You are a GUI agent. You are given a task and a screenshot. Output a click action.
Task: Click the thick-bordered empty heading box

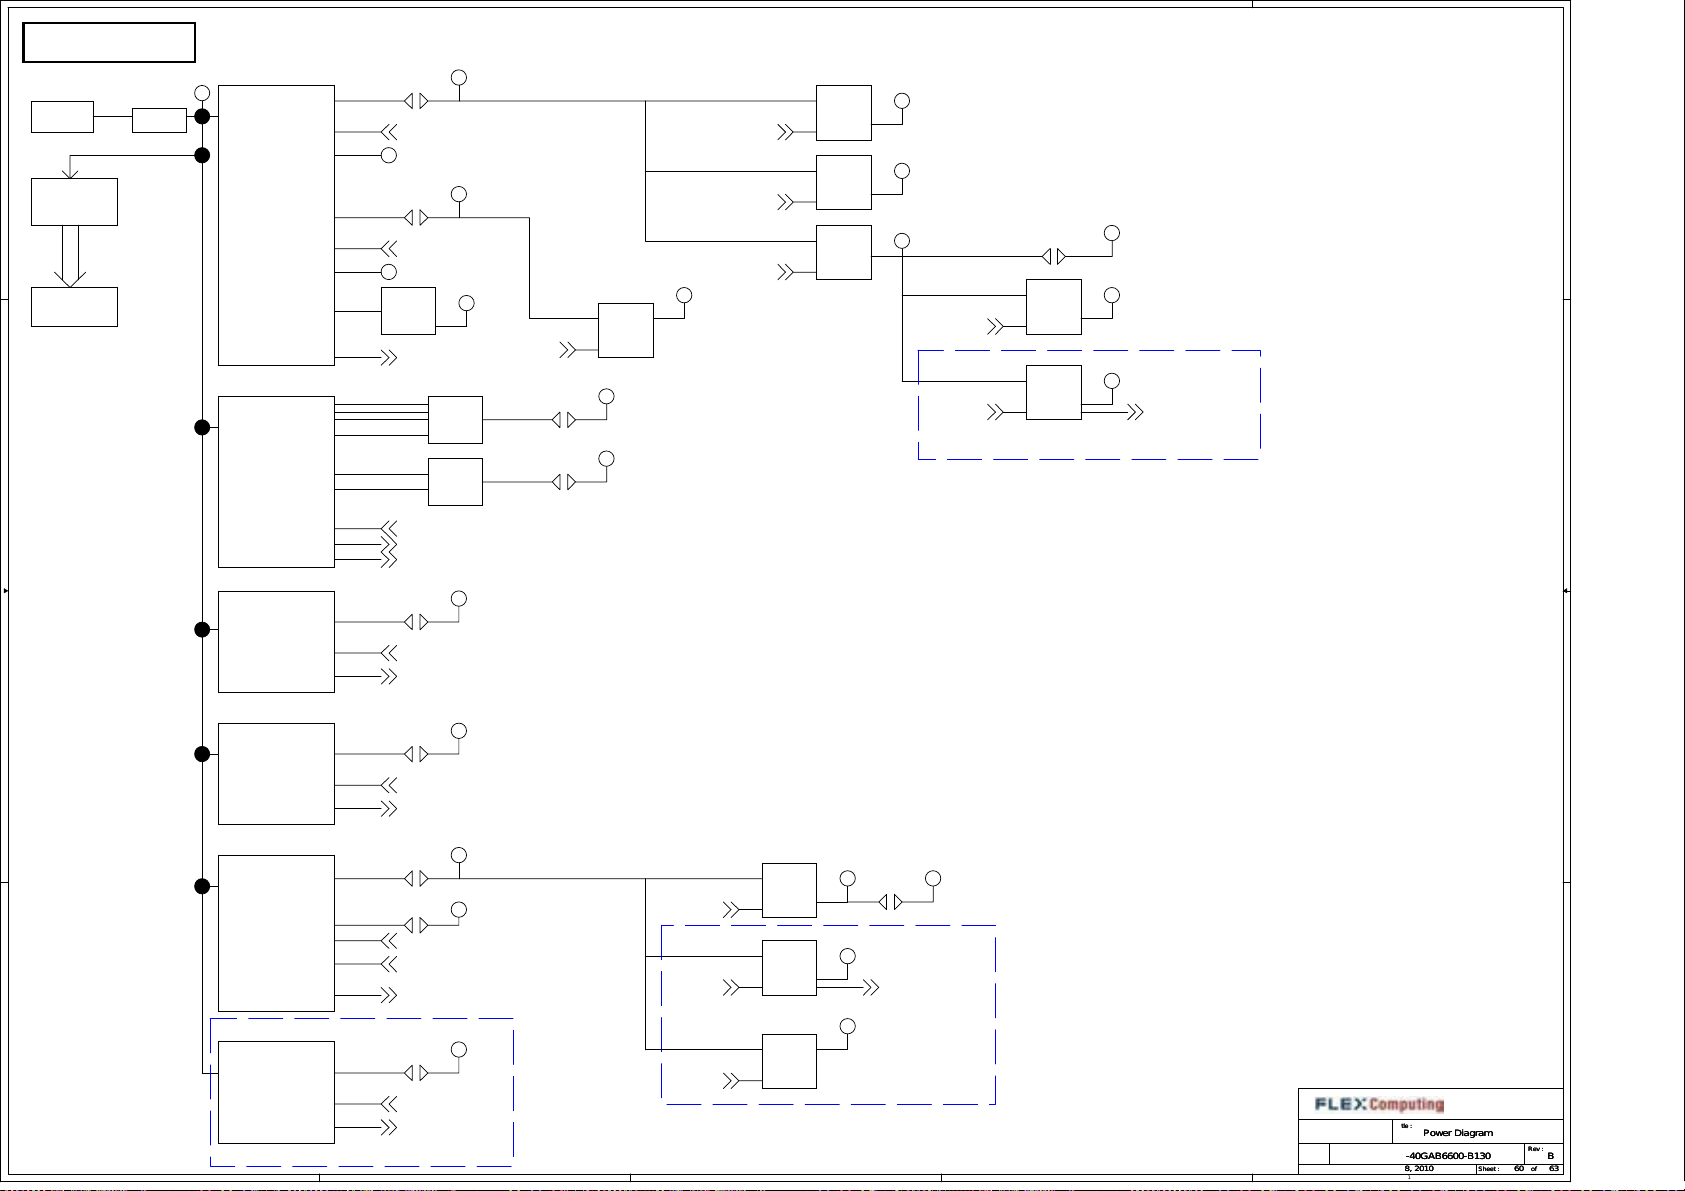coord(109,43)
